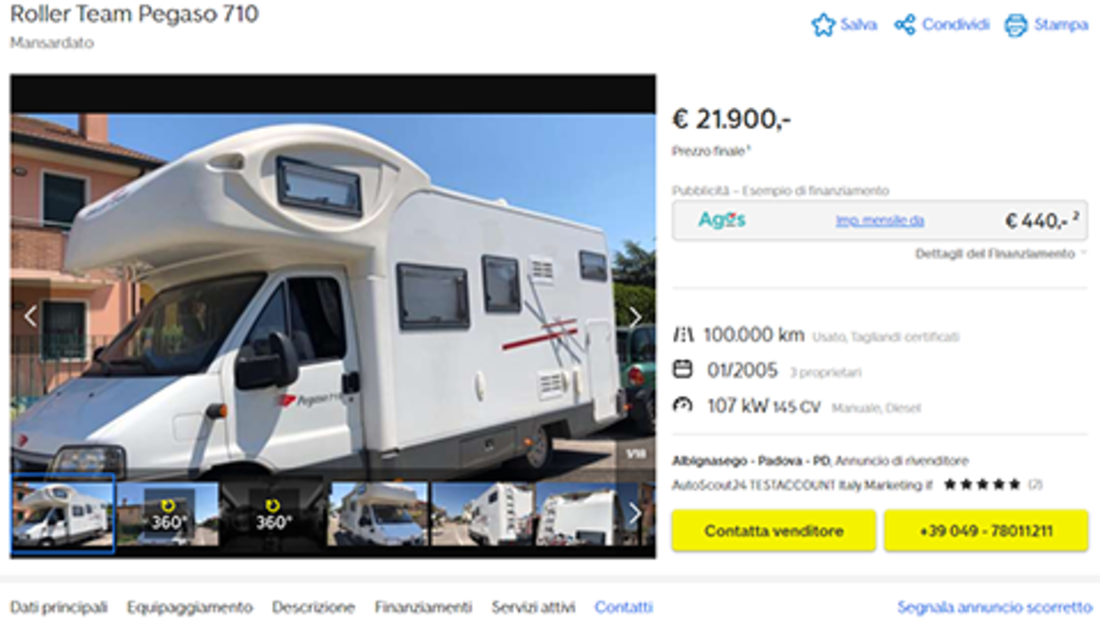
Task: Open the Dati principali tab
Action: click(x=59, y=607)
